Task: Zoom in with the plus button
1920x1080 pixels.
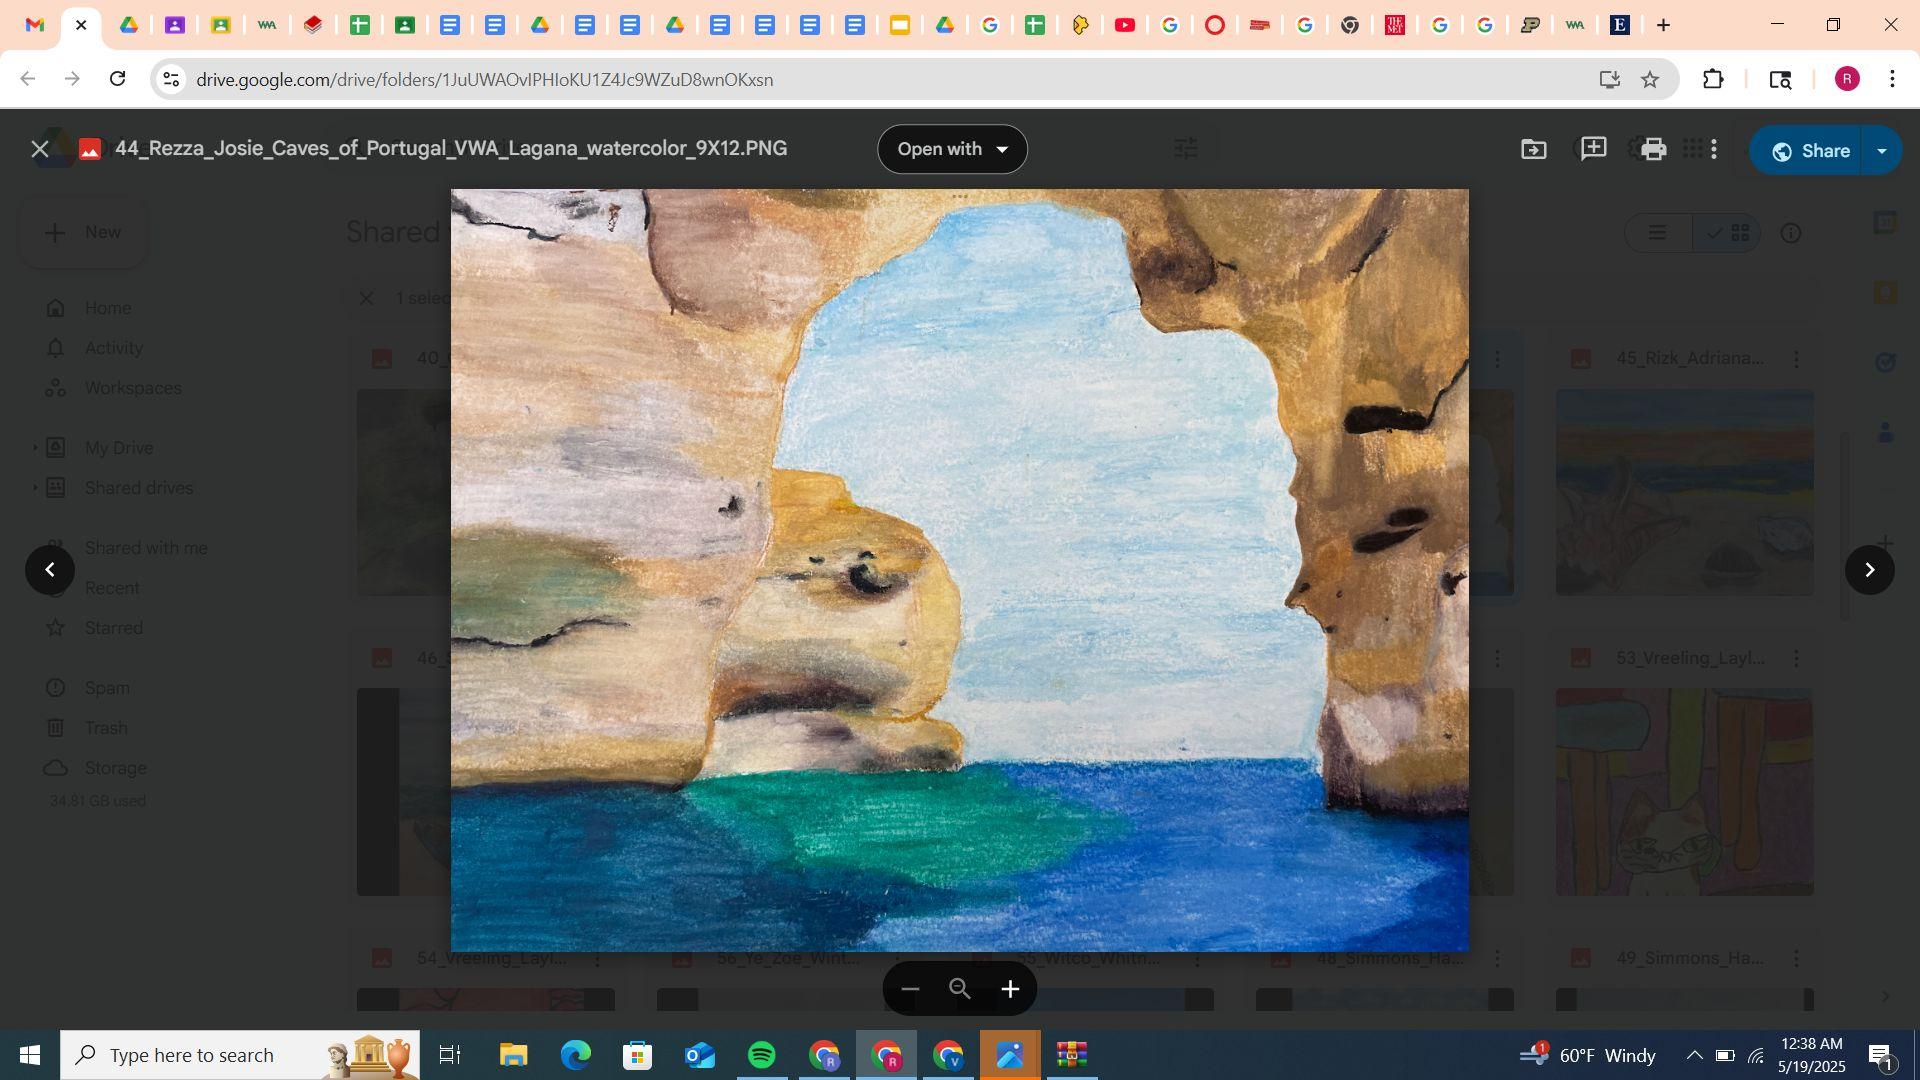Action: pos(1010,990)
